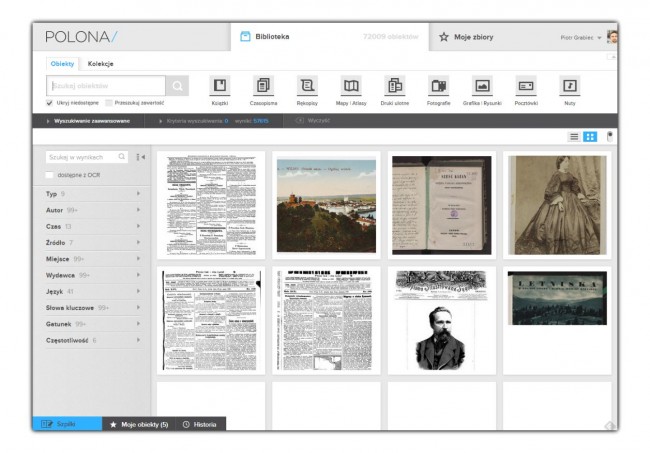Expand the Źródło filter
650x453 pixels.
coord(92,242)
